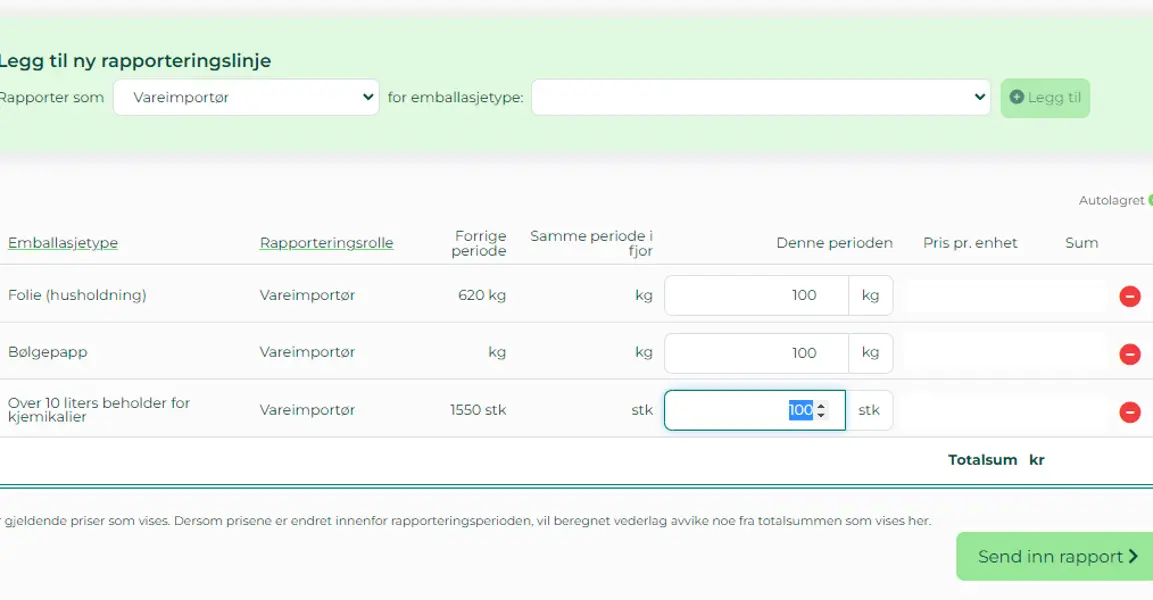Viewport: 1153px width, 600px height.
Task: Click the quantity stepper arrows for kjemikalier row
Action: [821, 410]
